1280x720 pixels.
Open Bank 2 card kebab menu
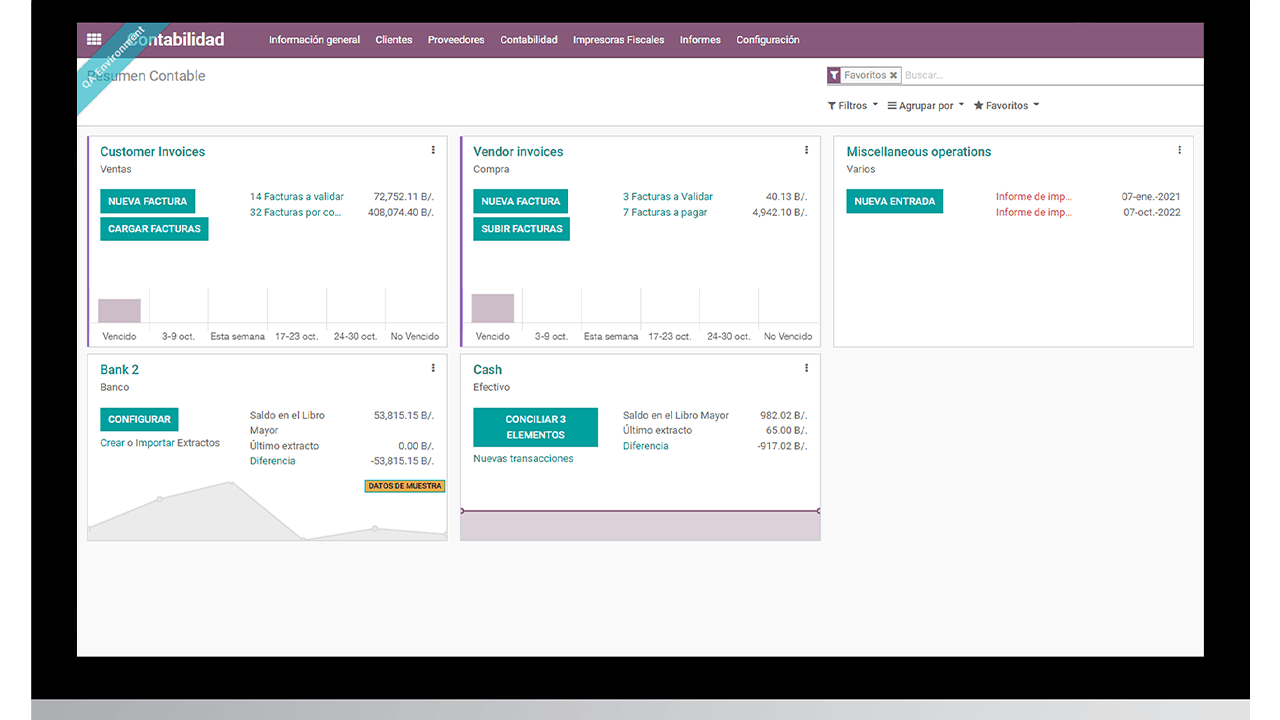433,368
